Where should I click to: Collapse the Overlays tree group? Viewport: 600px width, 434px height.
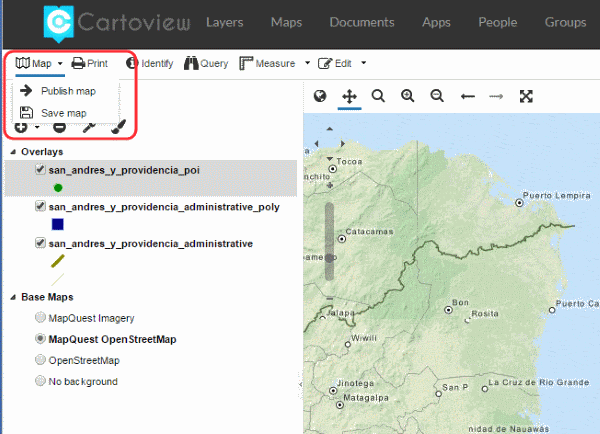pos(13,152)
